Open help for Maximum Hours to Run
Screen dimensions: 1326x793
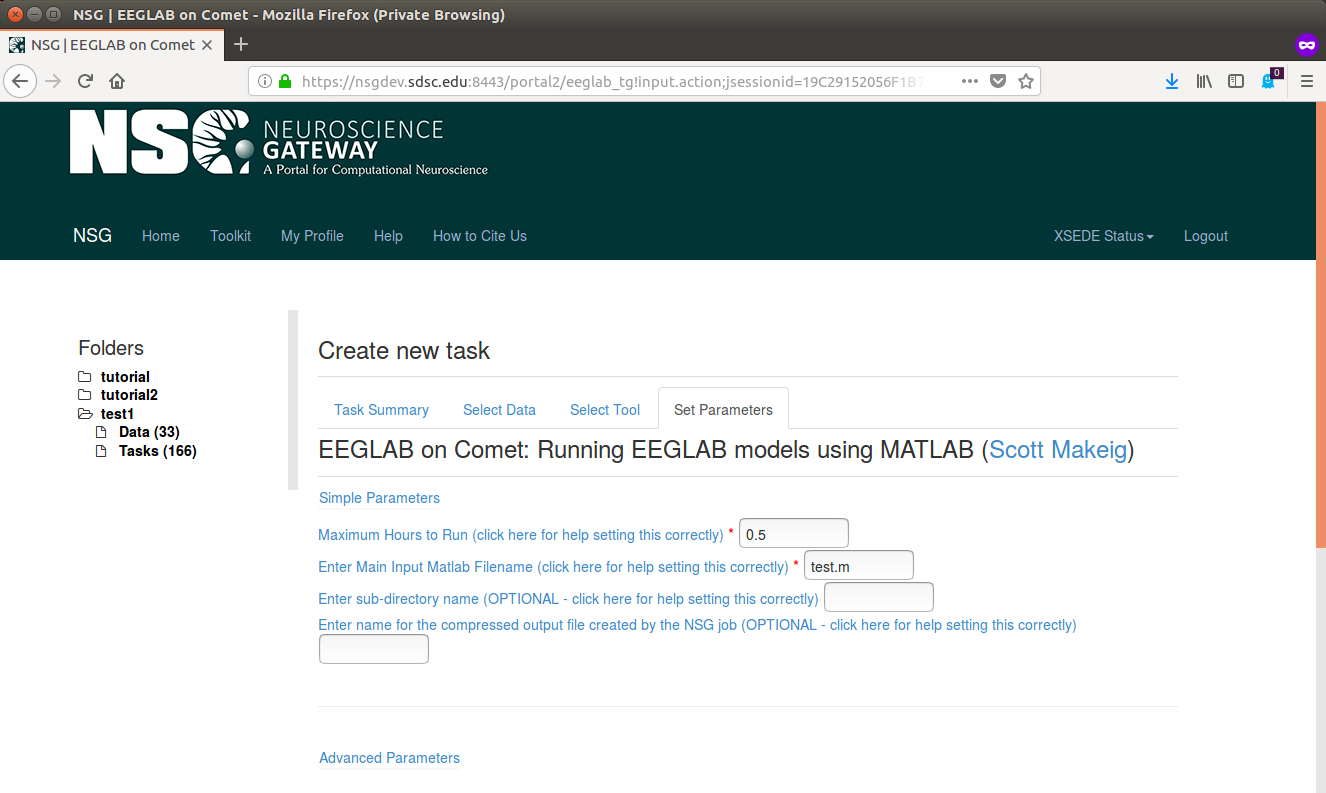tap(521, 535)
